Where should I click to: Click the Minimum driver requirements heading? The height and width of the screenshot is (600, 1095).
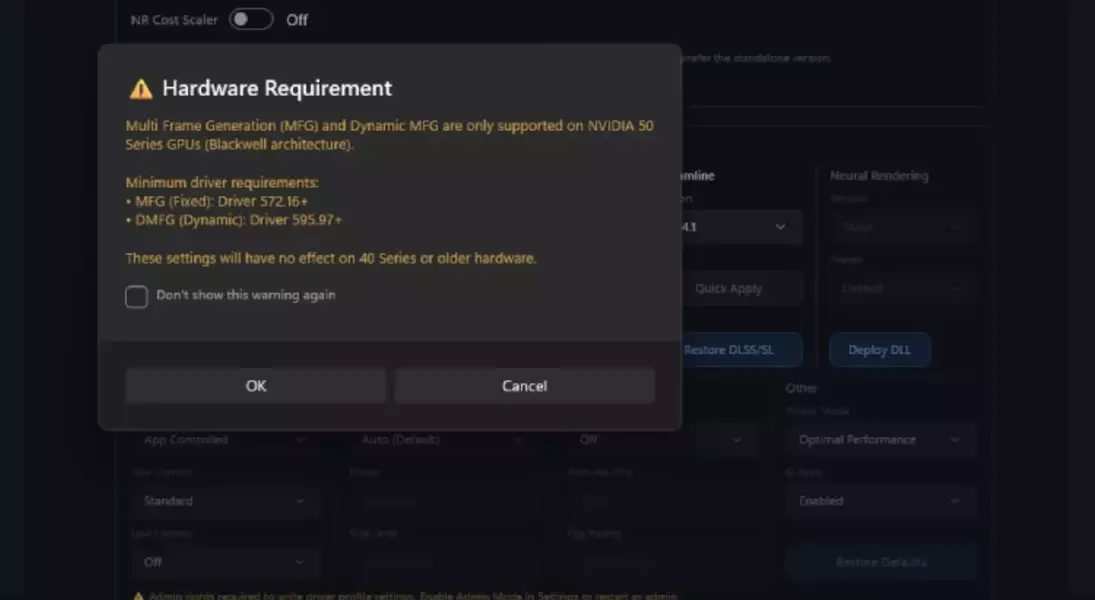pos(222,182)
